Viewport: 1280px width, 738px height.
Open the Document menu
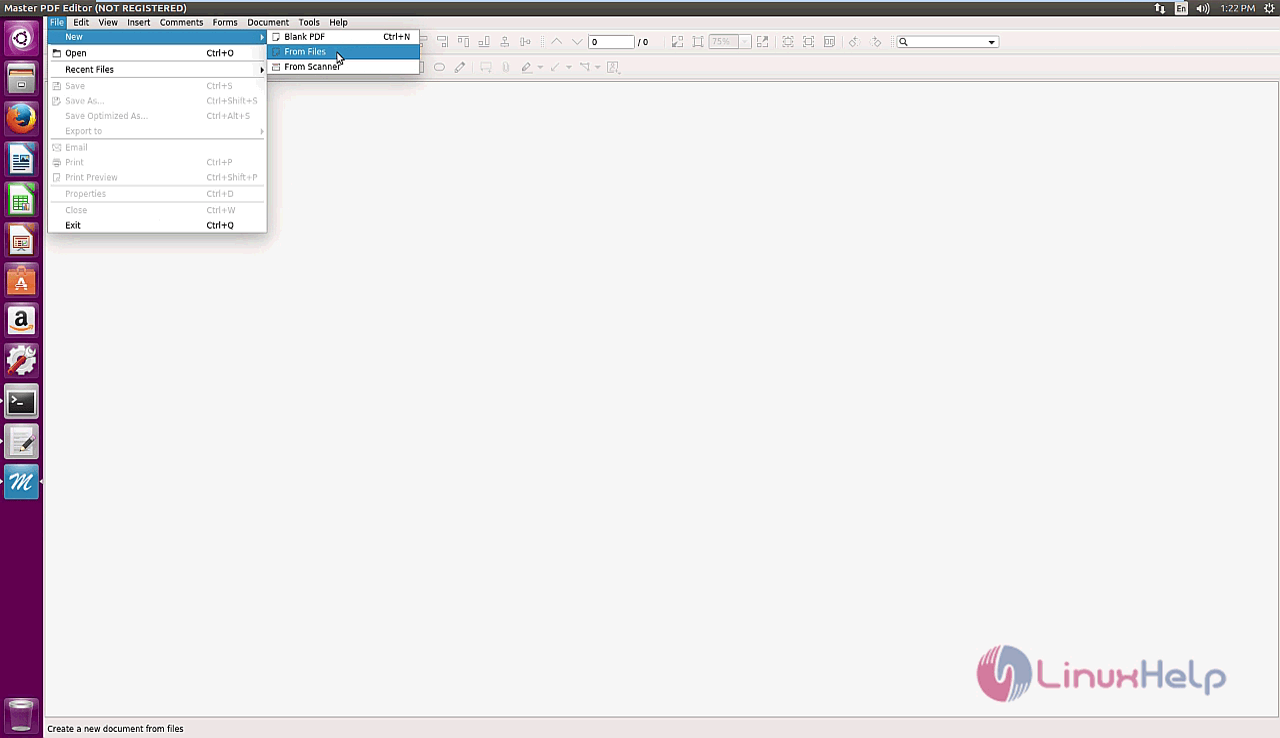(x=268, y=22)
